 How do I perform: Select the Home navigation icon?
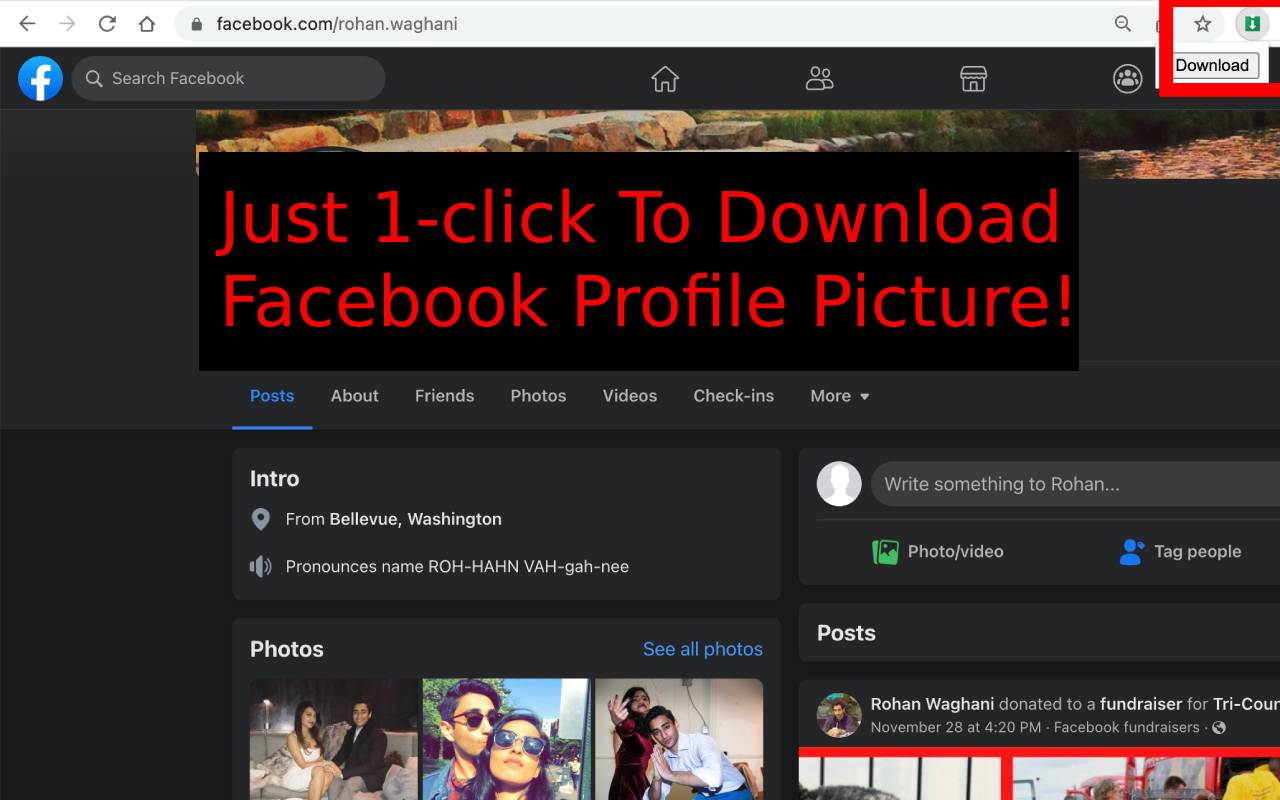[x=665, y=77]
